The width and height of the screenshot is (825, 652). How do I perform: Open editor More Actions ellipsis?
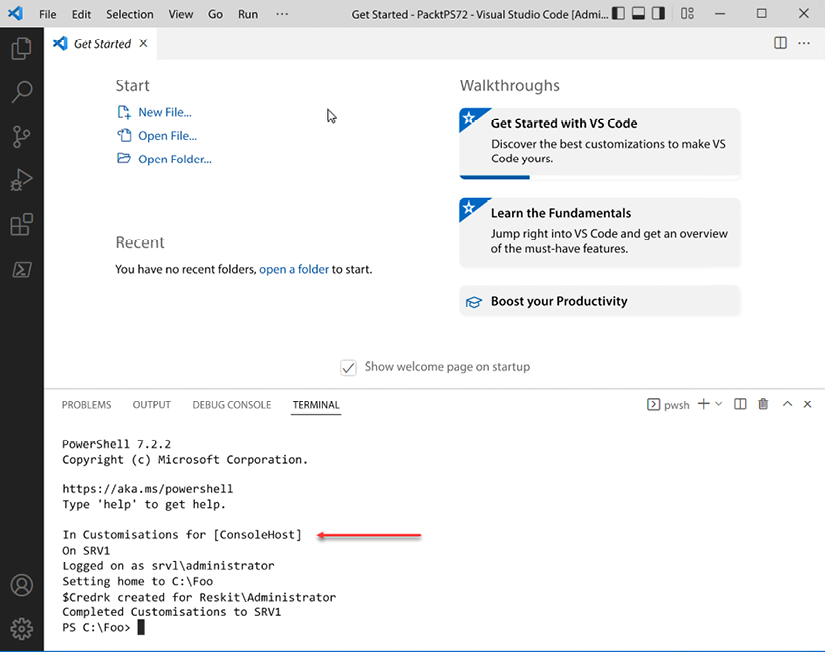click(x=804, y=43)
